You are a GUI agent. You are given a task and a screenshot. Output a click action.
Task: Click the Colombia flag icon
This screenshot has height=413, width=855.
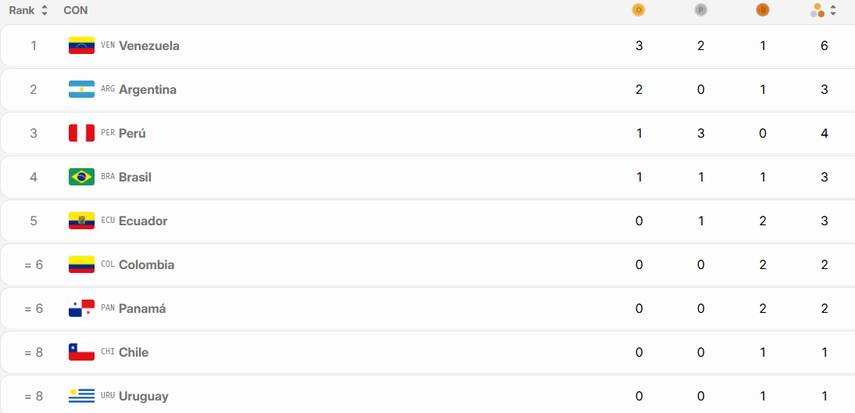[81, 265]
